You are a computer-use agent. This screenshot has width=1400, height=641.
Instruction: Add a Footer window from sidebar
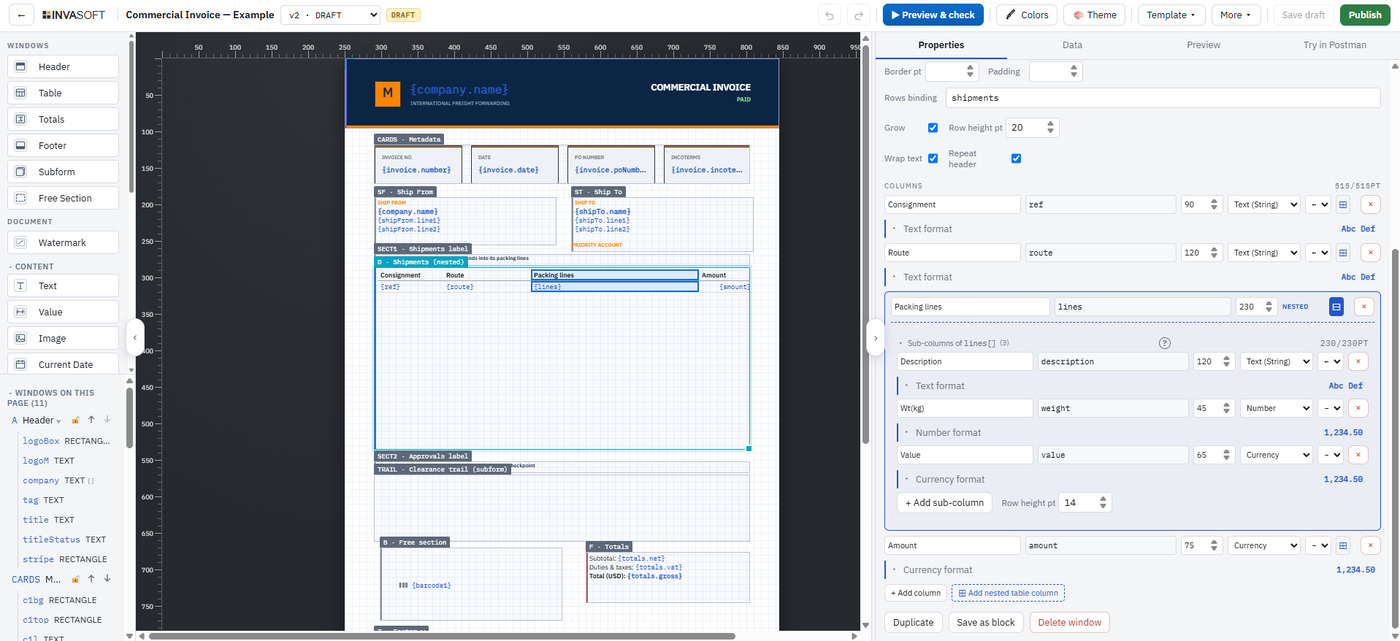63,146
